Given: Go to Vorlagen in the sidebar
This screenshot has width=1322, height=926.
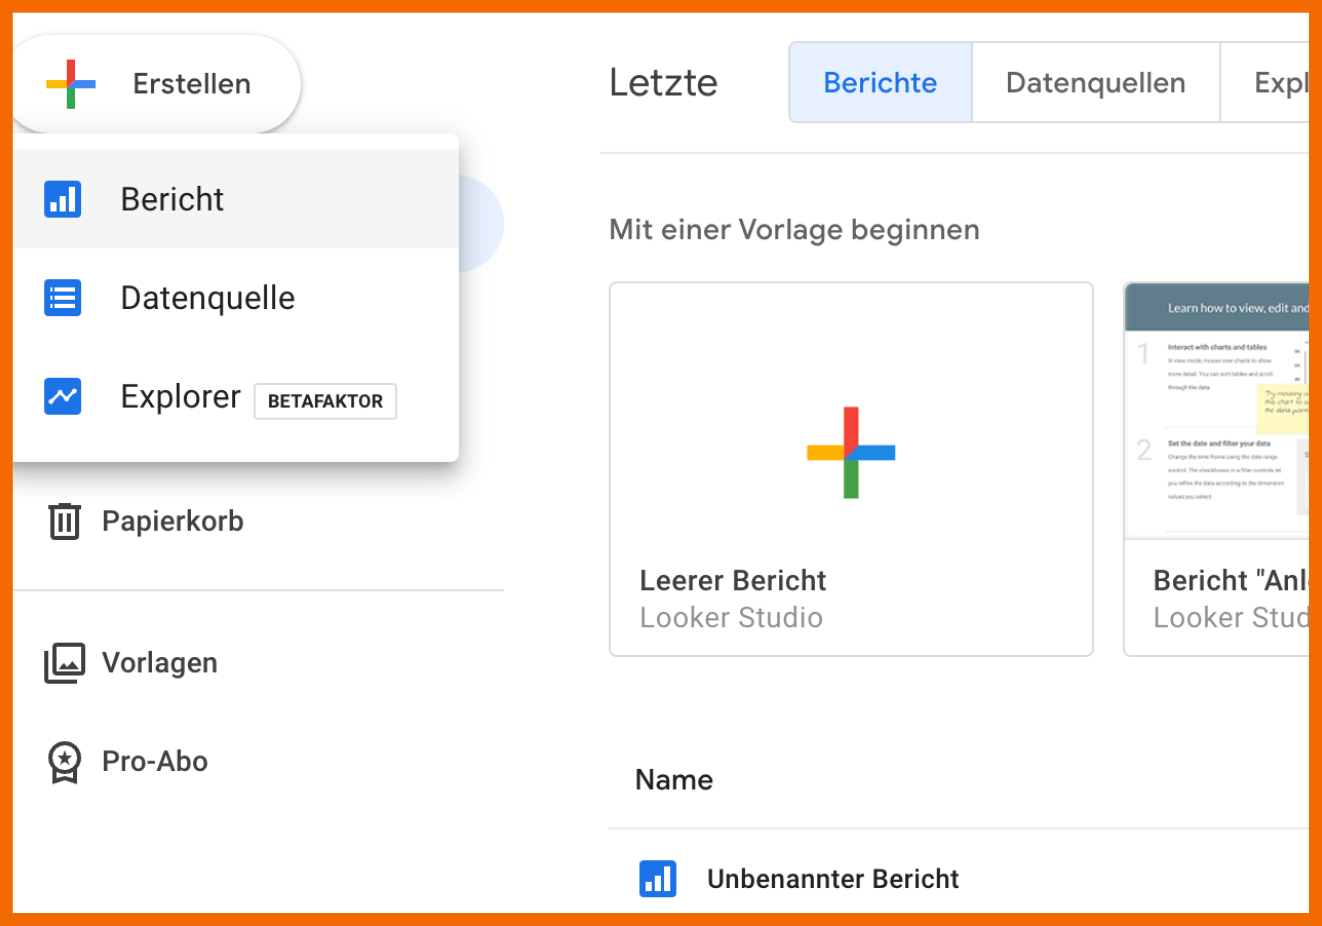Looking at the screenshot, I should [159, 663].
